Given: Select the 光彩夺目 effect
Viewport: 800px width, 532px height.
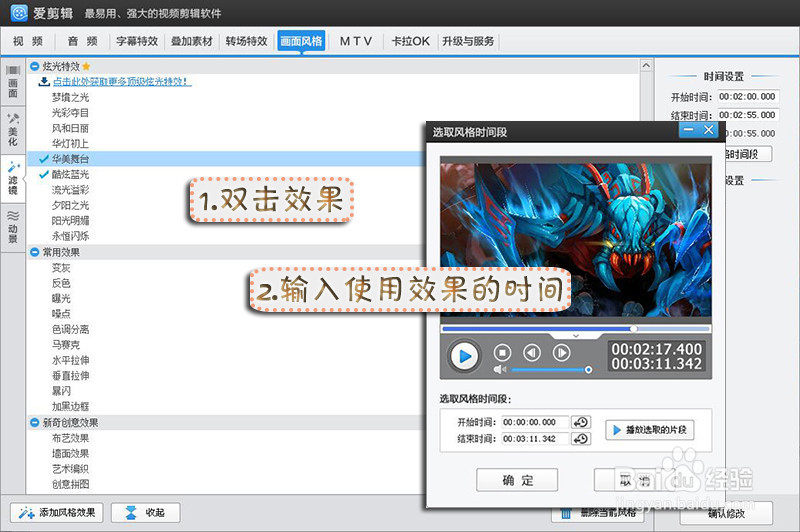Looking at the screenshot, I should [70, 112].
